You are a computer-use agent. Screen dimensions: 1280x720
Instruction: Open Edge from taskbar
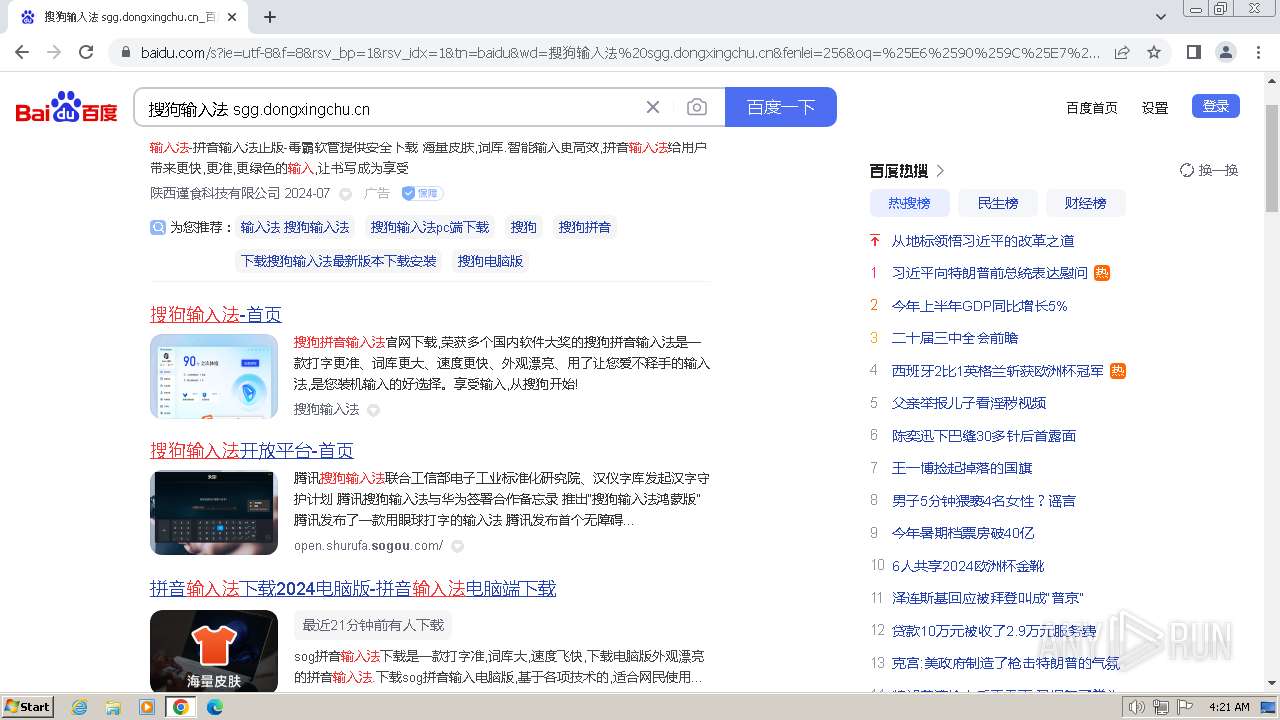[215, 707]
